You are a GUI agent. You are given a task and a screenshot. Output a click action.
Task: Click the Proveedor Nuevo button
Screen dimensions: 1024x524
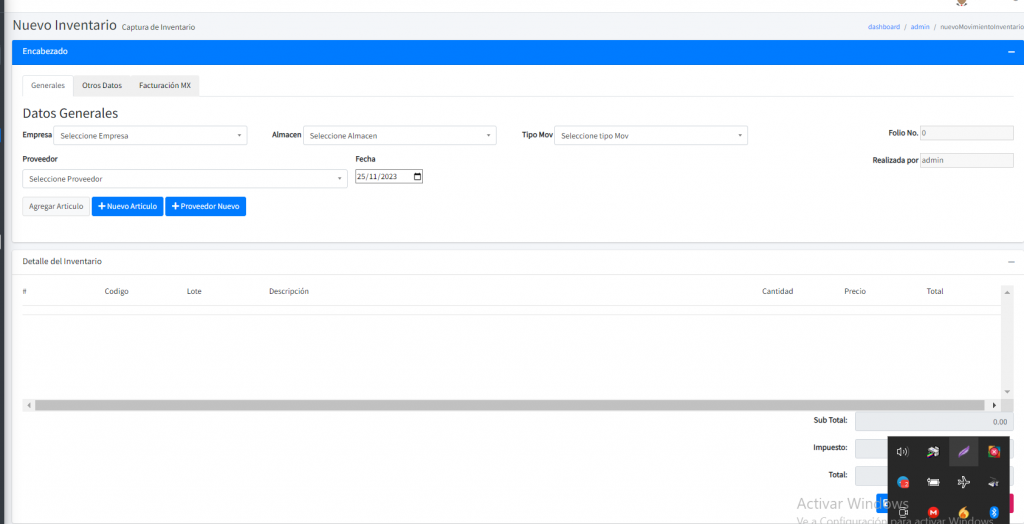[205, 206]
